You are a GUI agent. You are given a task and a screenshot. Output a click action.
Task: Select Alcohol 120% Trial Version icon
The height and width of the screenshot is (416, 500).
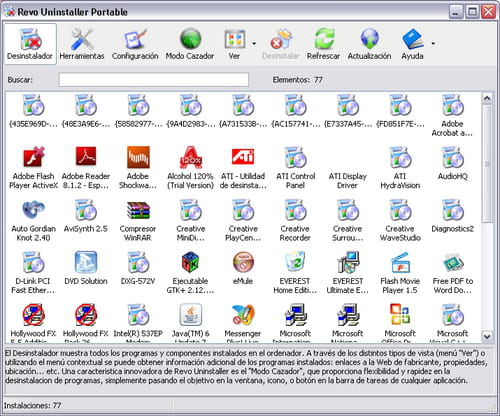pyautogui.click(x=190, y=157)
